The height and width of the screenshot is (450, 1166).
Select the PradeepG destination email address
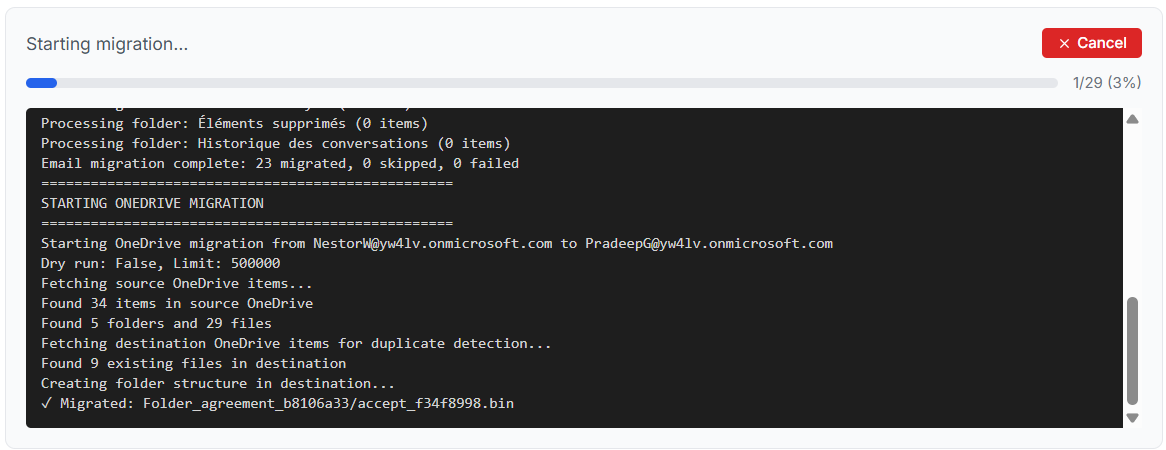tap(709, 243)
